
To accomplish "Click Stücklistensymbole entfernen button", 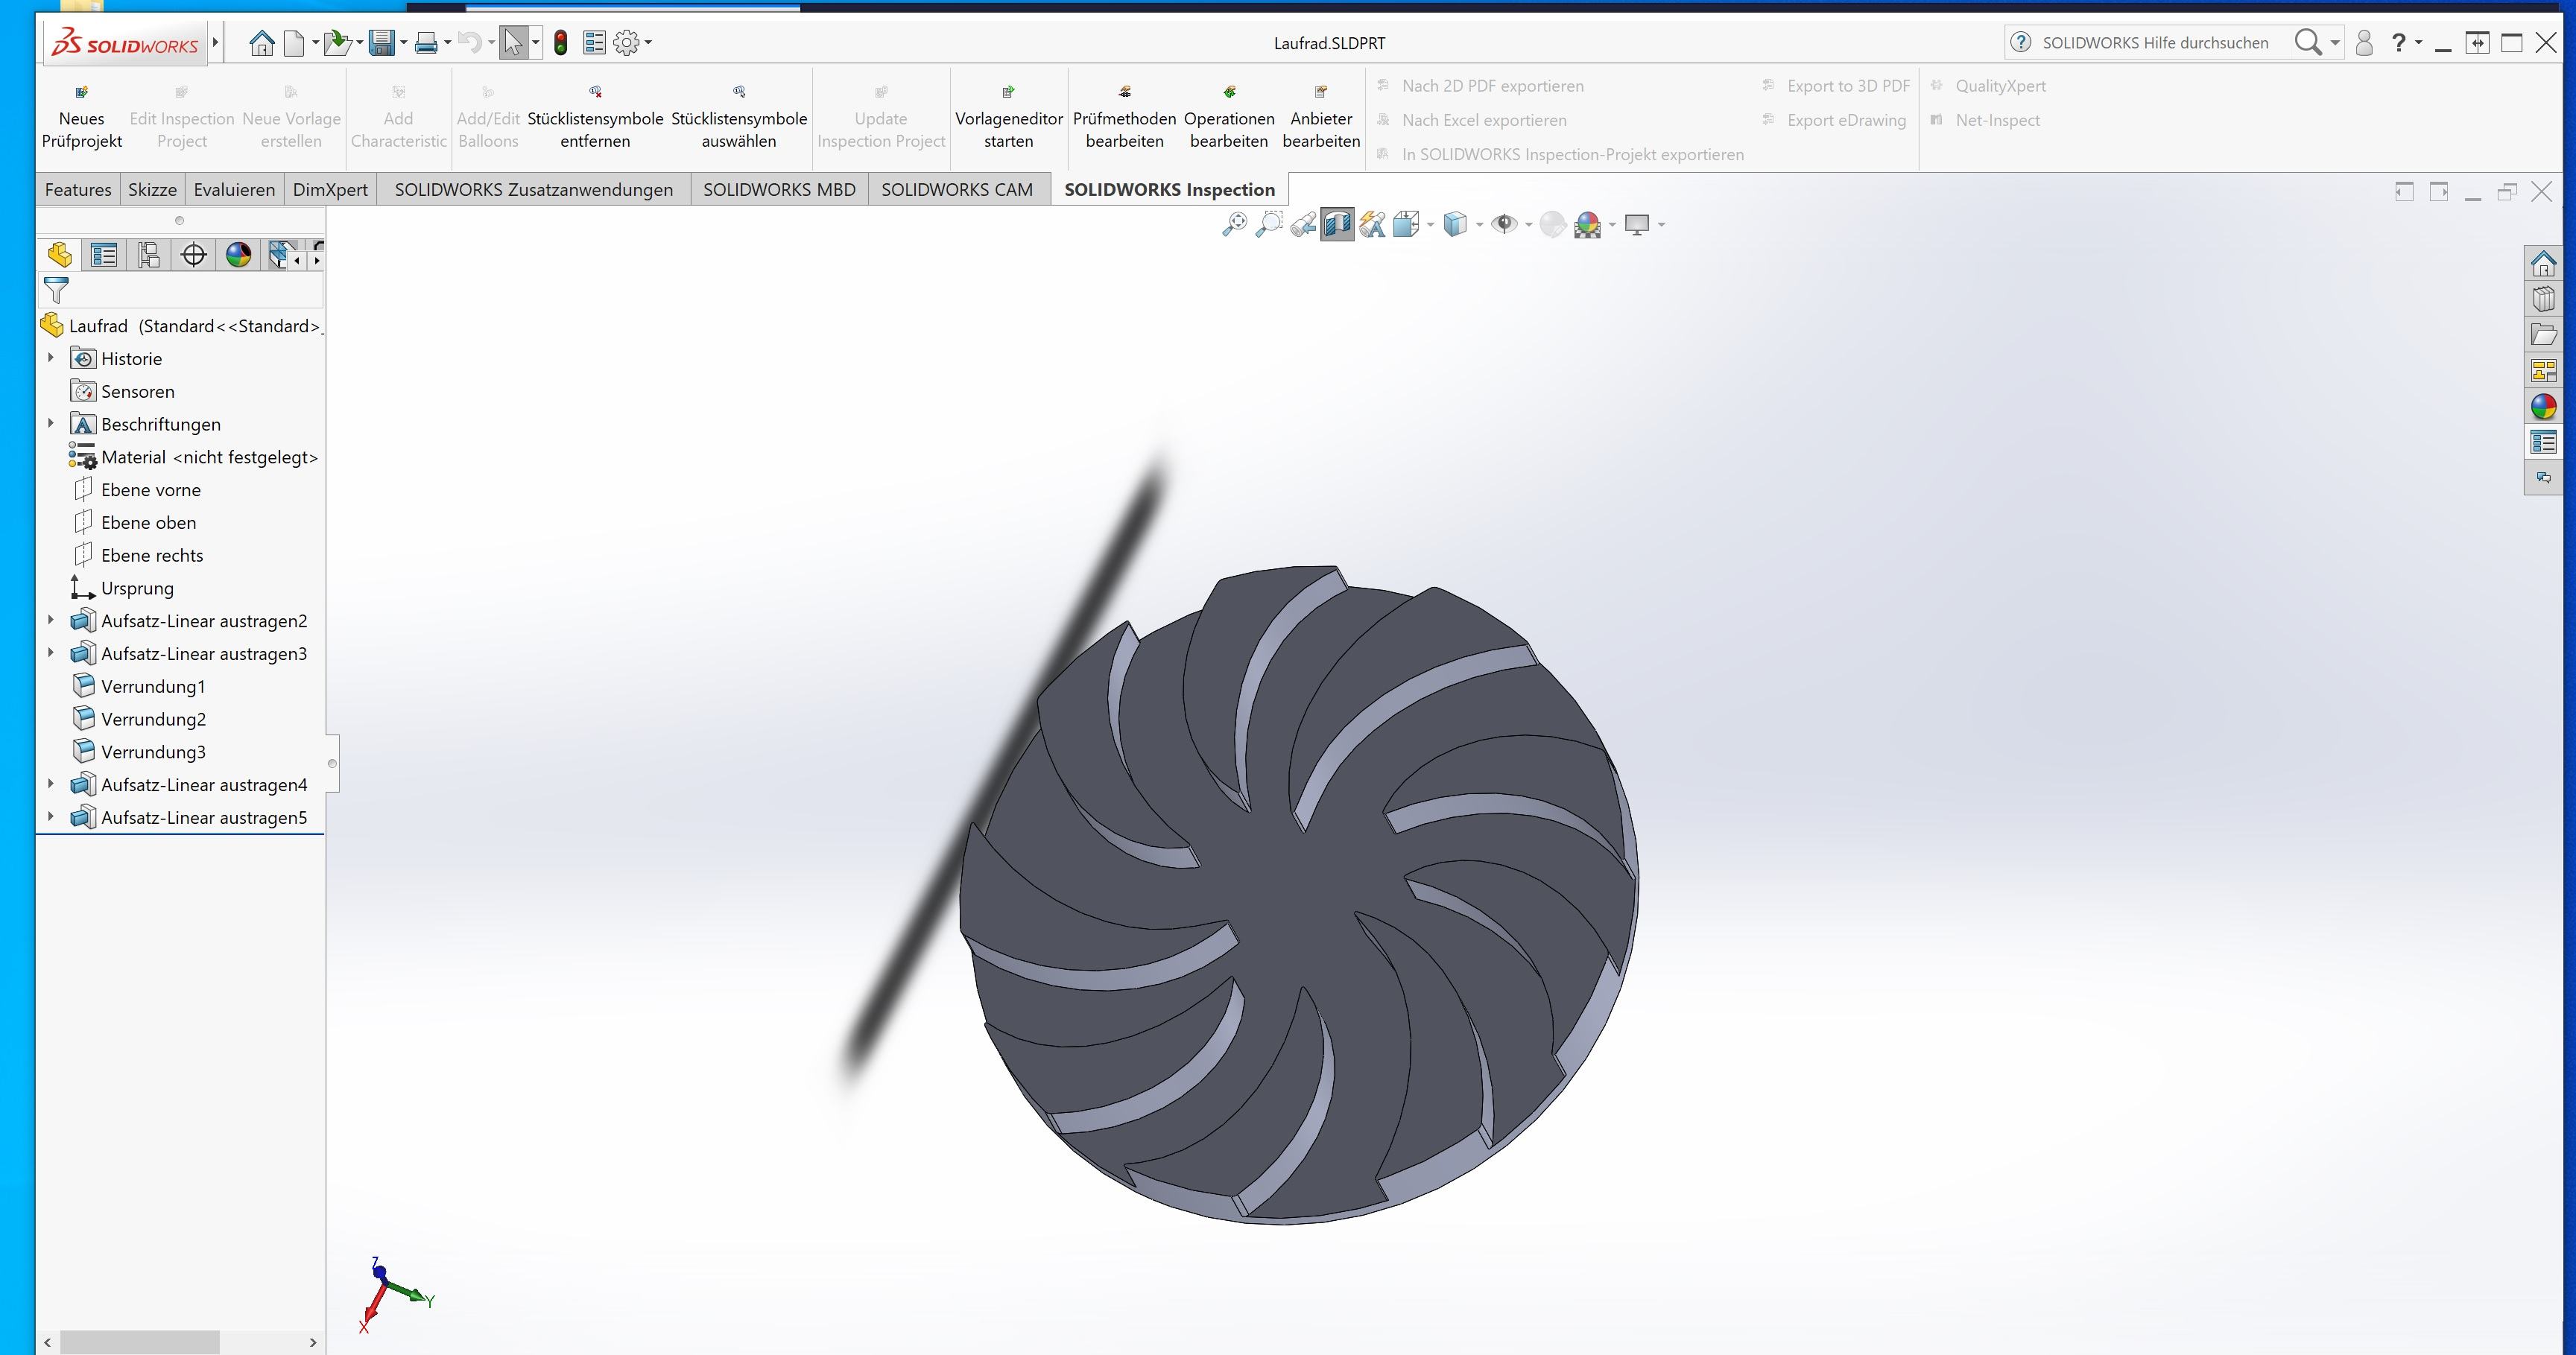I will pos(595,117).
